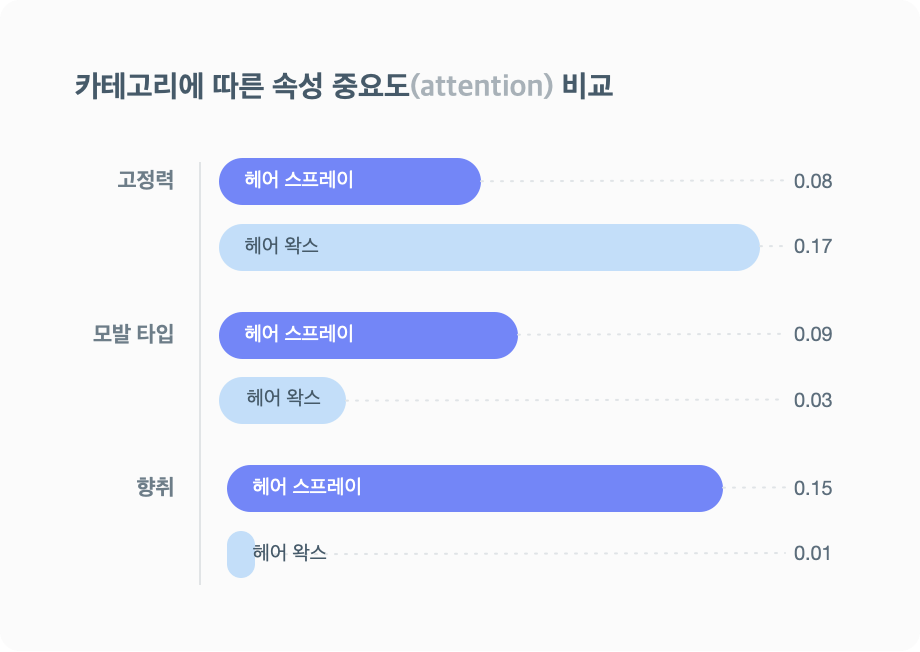Click the 헤어 스프레이 bar in 모발 타입 group
This screenshot has width=920, height=652.
368,335
